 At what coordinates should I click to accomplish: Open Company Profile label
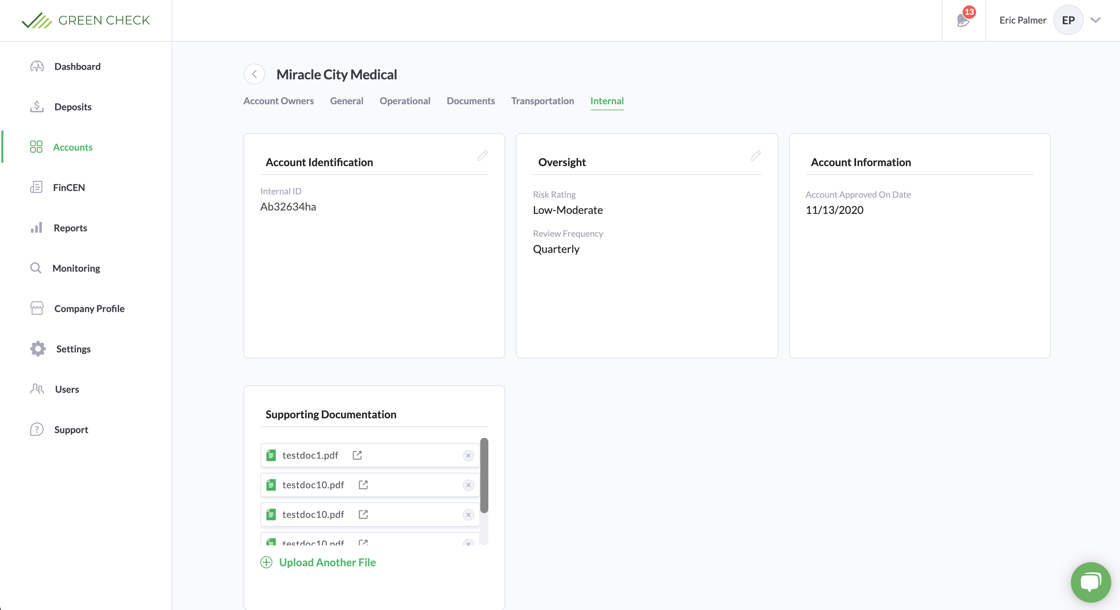point(89,309)
